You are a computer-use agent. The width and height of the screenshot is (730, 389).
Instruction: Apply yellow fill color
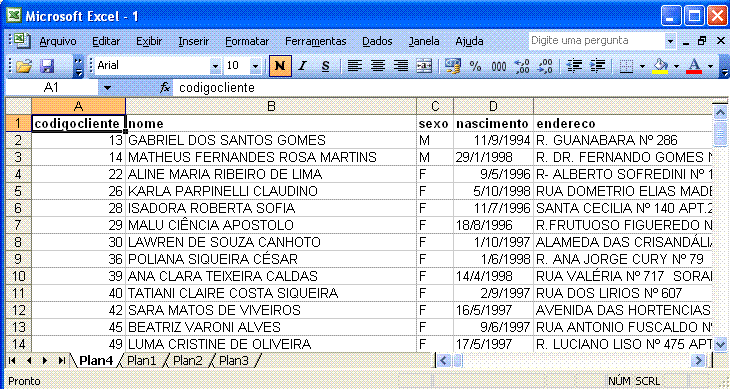(660, 67)
